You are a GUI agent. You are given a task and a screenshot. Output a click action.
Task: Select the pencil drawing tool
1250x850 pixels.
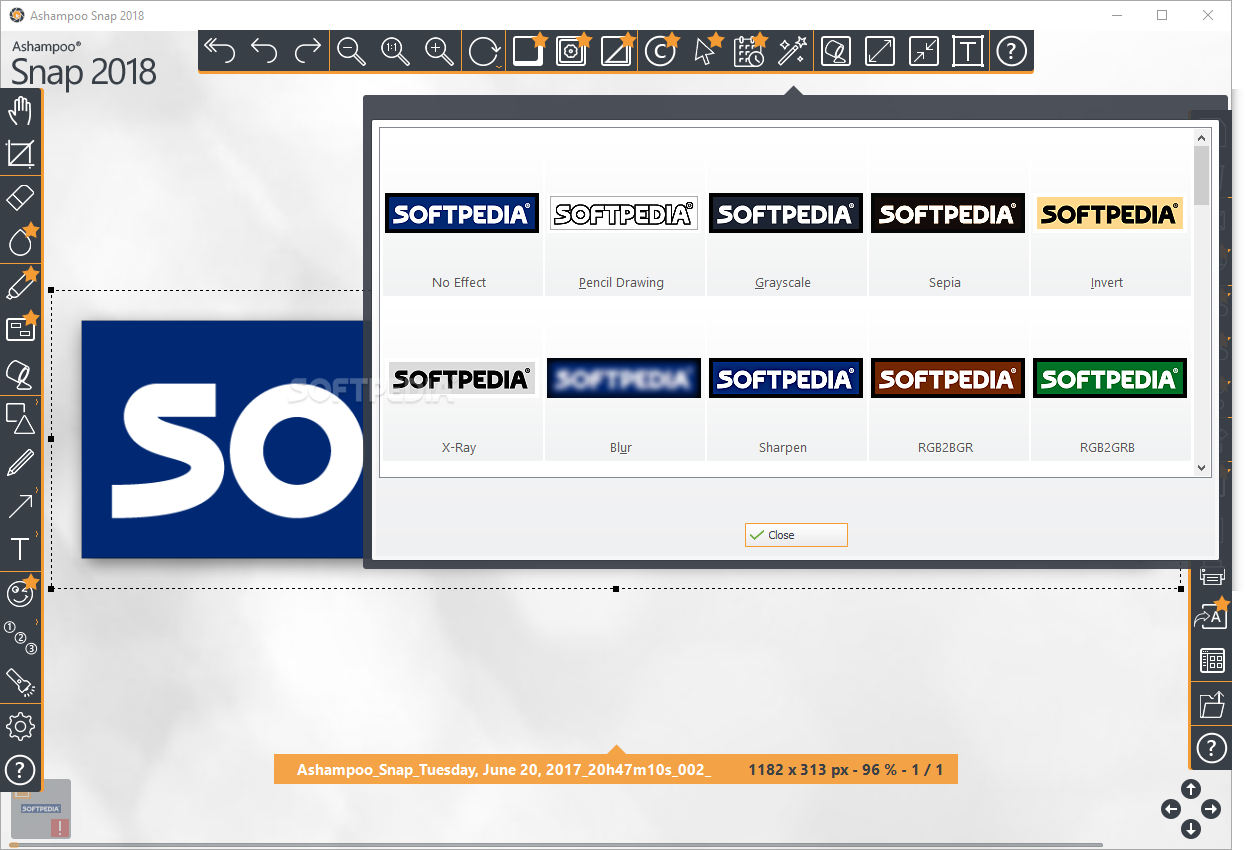pyautogui.click(x=20, y=462)
